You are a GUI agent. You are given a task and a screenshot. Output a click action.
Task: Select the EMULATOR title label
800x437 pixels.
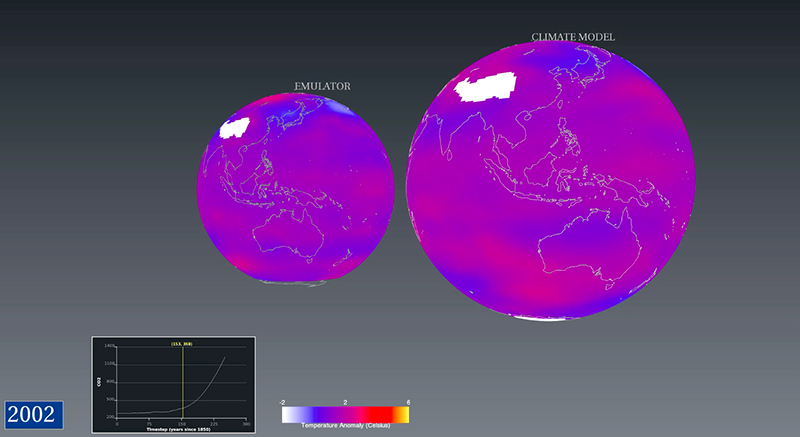point(322,87)
